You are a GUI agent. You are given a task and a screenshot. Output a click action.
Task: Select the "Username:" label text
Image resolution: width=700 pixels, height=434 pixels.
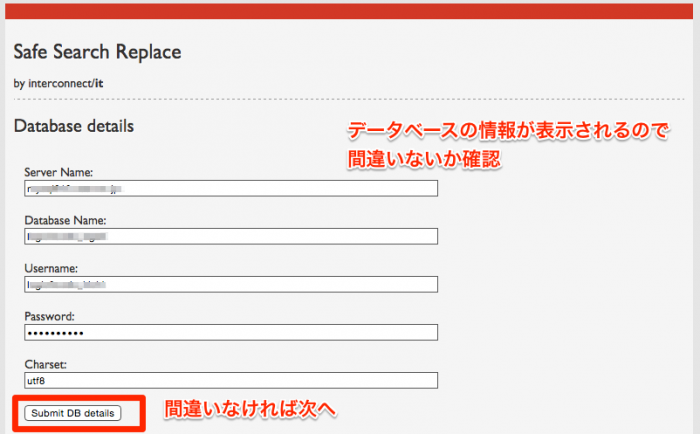[x=53, y=268]
